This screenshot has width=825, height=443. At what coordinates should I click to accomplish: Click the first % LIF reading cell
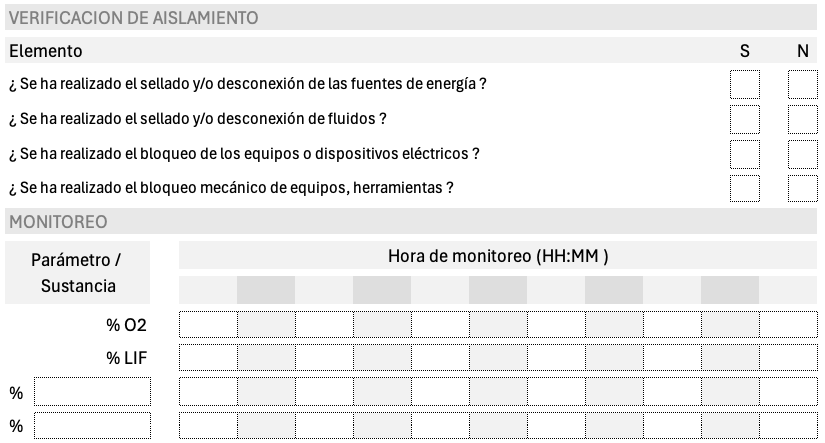pos(208,357)
